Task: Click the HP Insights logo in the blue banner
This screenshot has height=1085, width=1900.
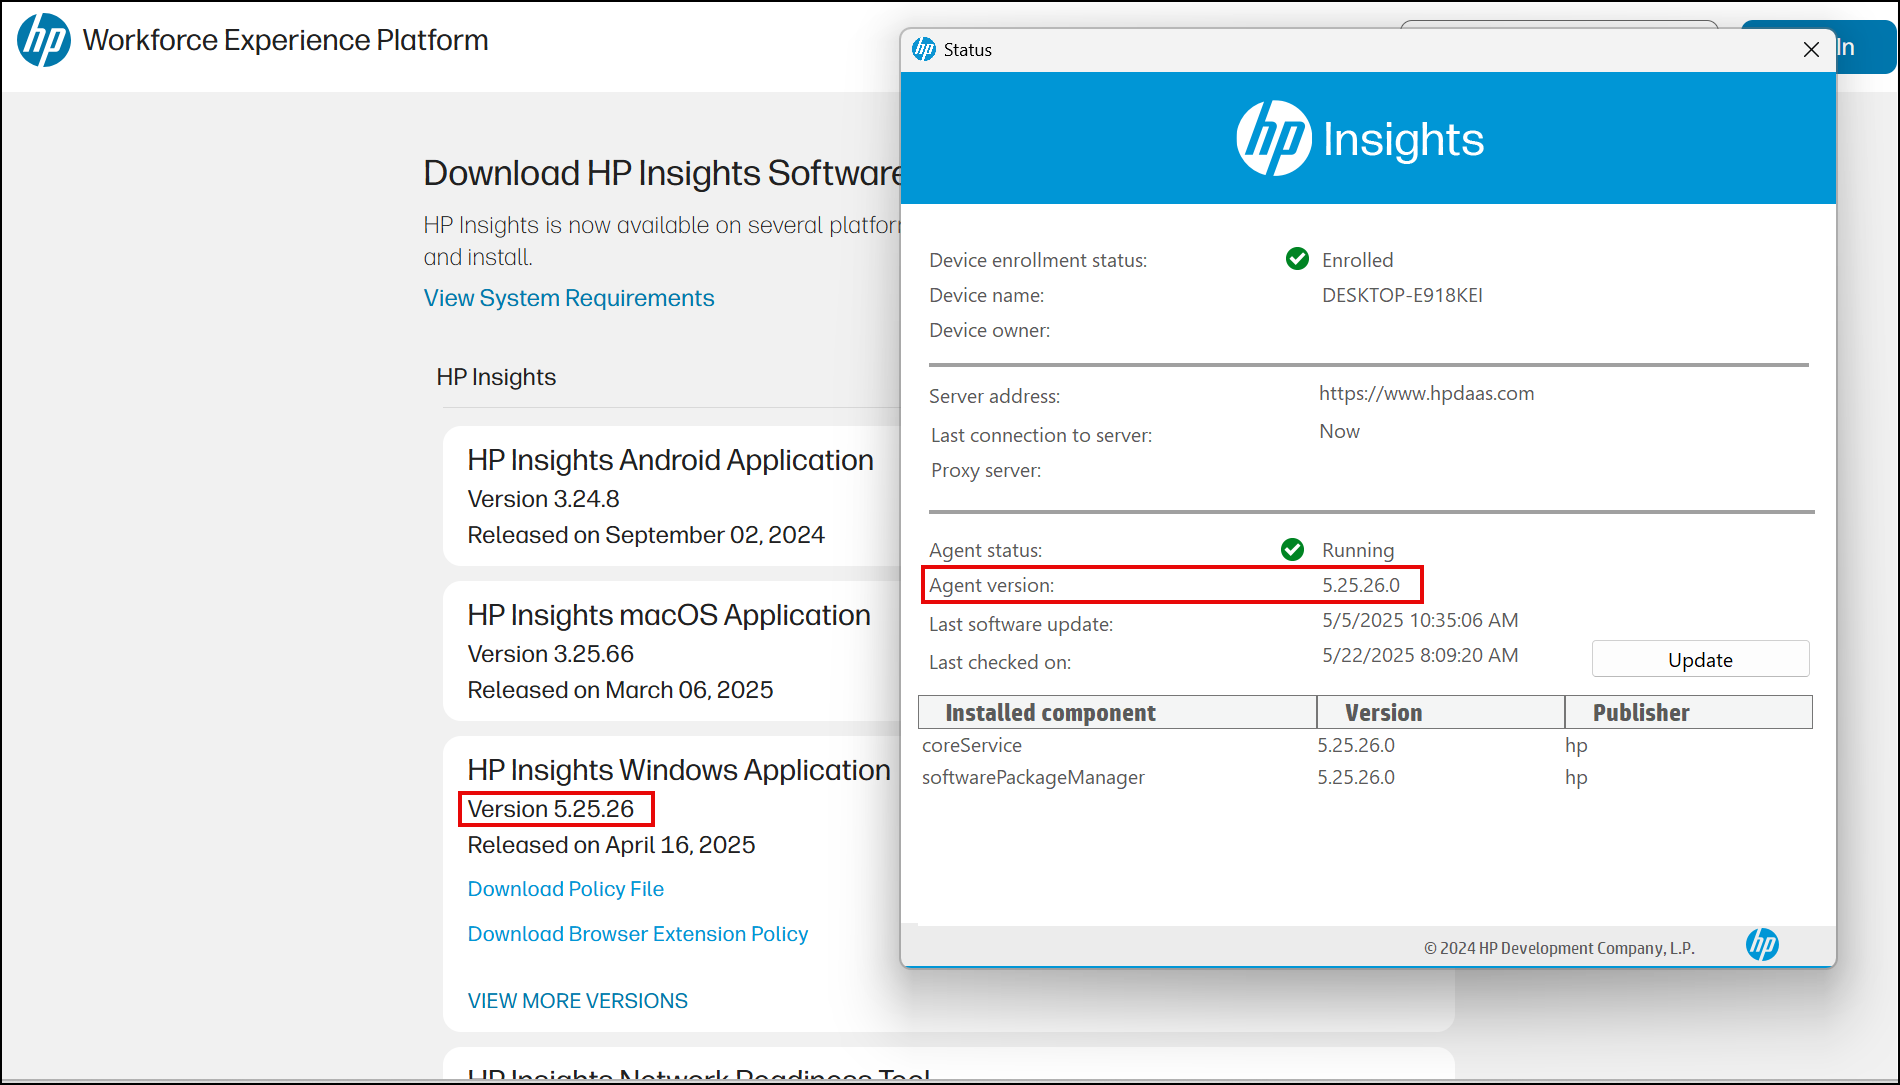Action: point(1360,139)
